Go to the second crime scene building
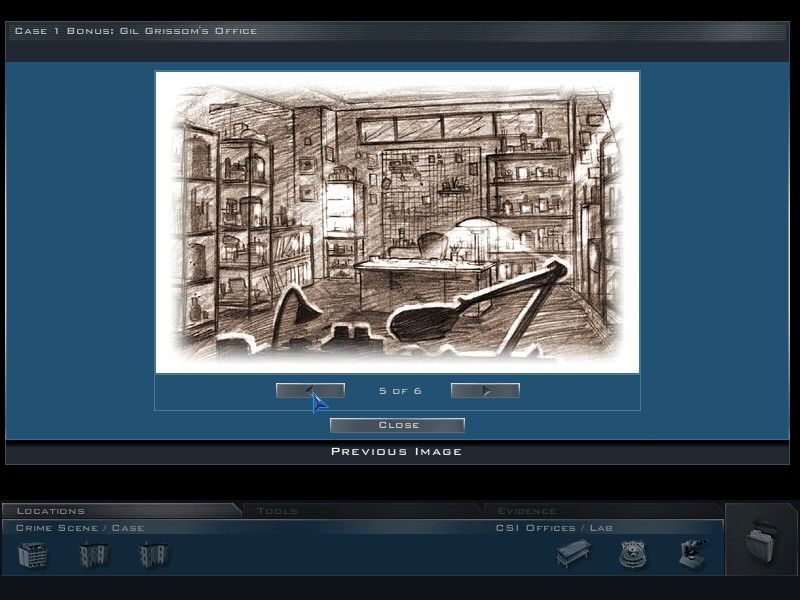Image resolution: width=800 pixels, height=600 pixels. coord(94,554)
